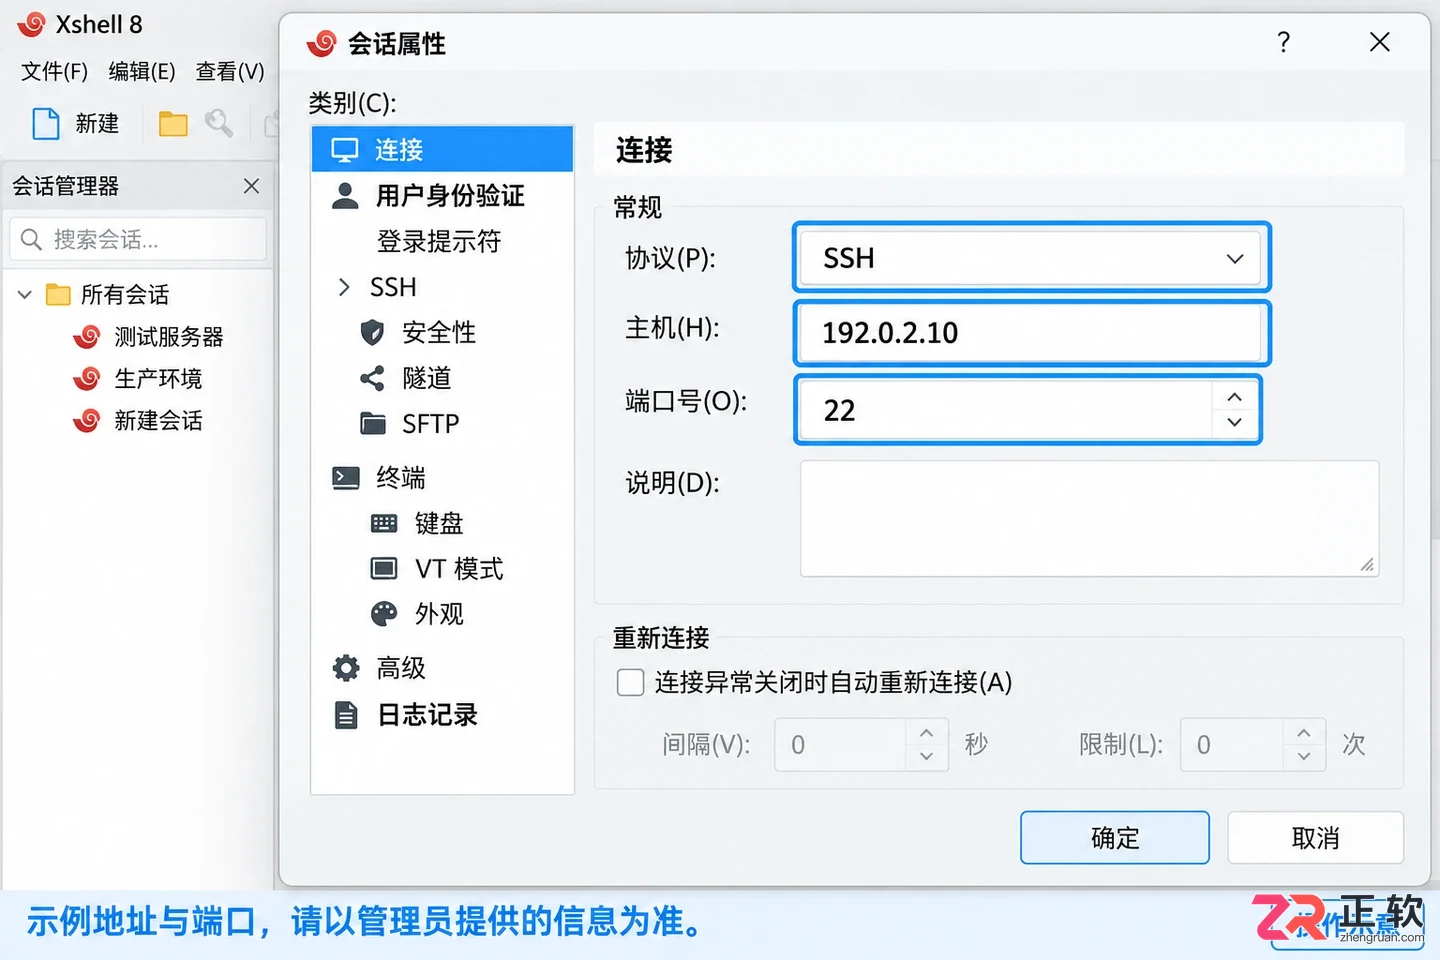1440x960 pixels.
Task: Open 编辑(E) menu in Xshell
Action: coord(142,72)
